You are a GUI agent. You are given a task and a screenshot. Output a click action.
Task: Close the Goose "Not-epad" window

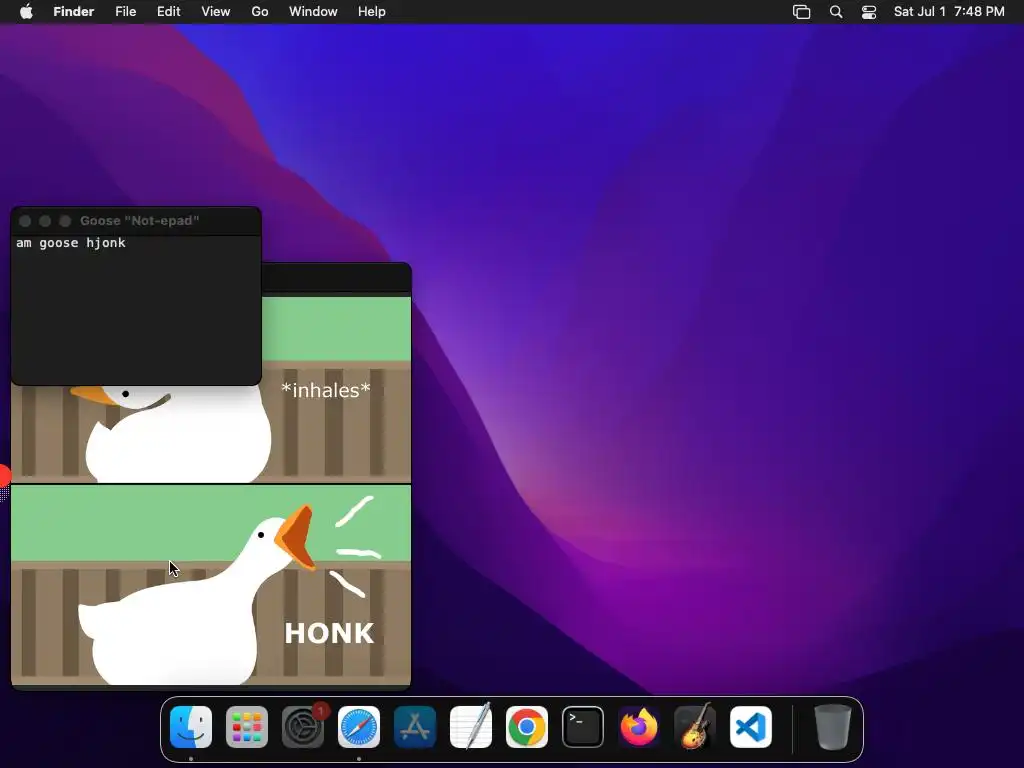point(25,221)
